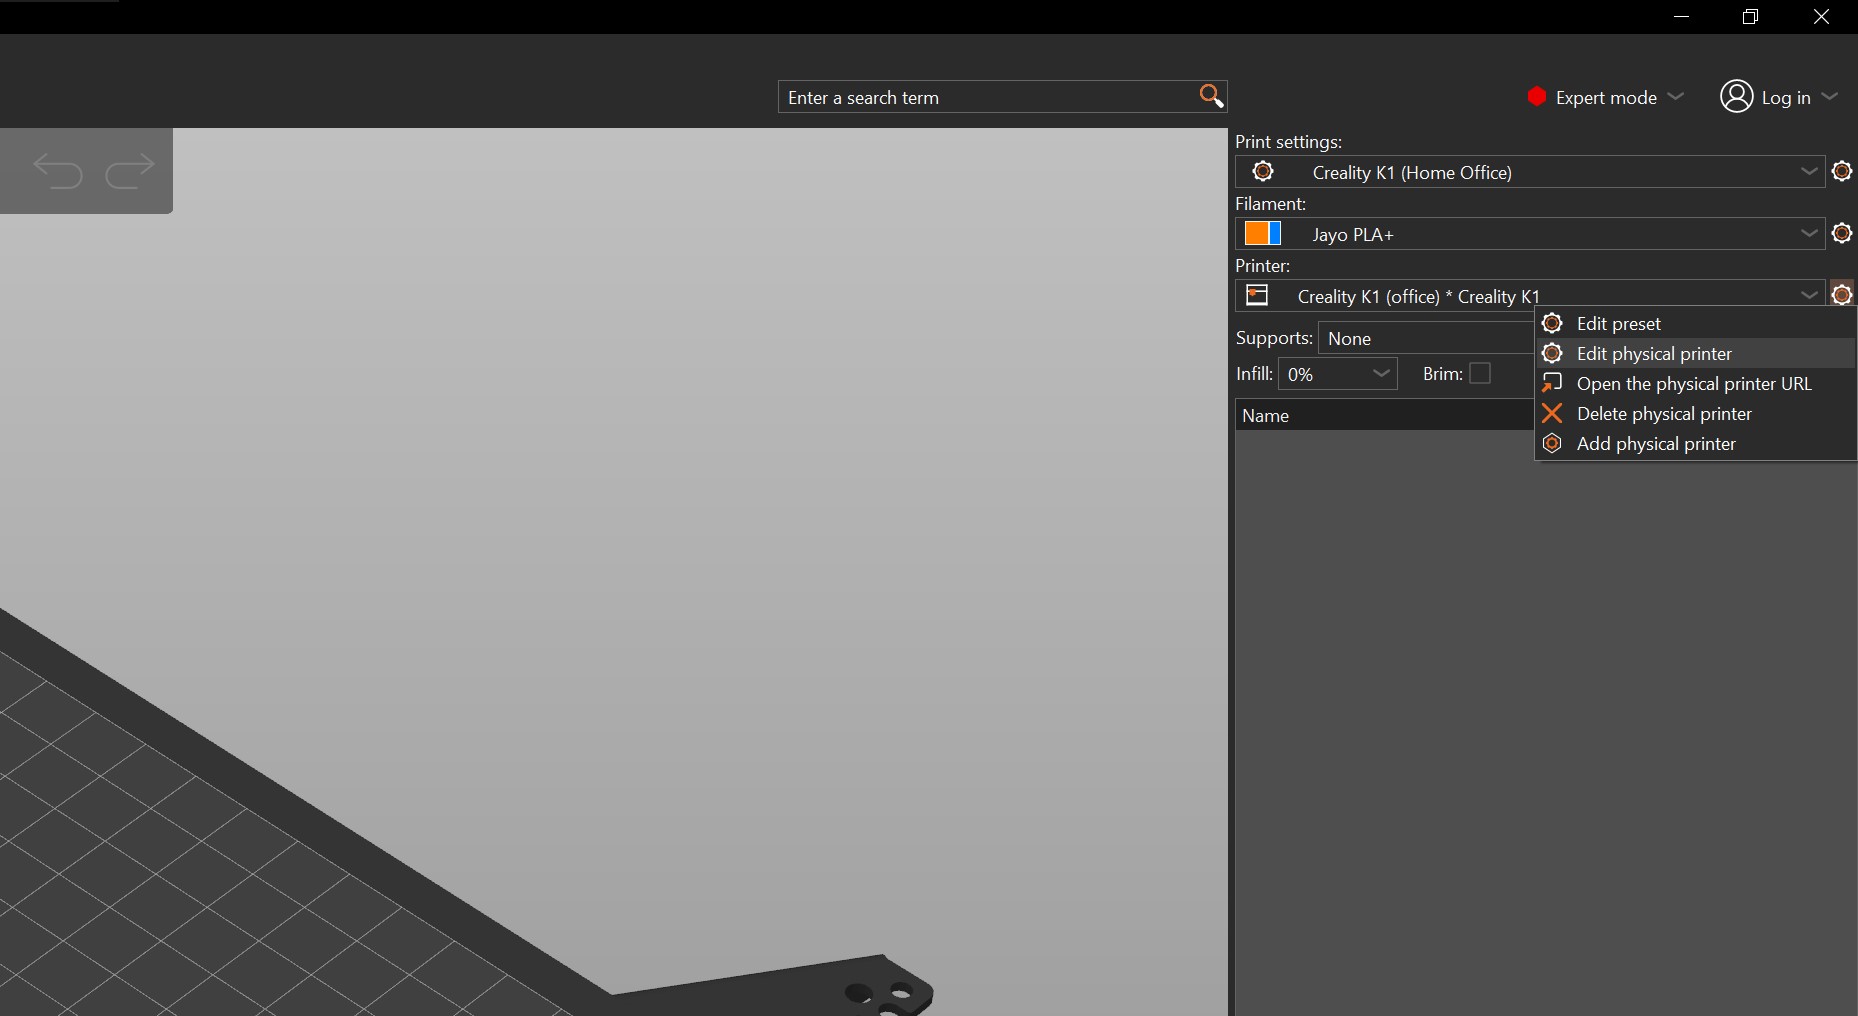Open the Infill percentage dropdown

pyautogui.click(x=1381, y=374)
